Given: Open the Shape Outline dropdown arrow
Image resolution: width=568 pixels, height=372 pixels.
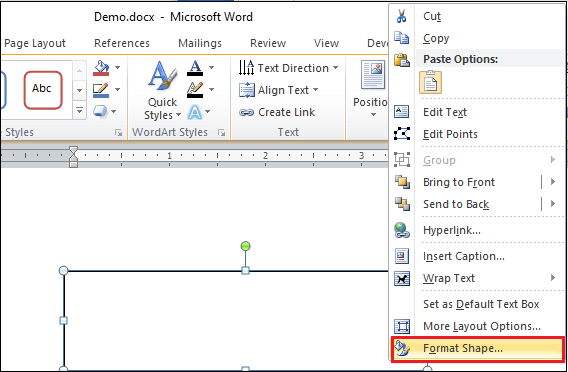Looking at the screenshot, I should (x=117, y=89).
